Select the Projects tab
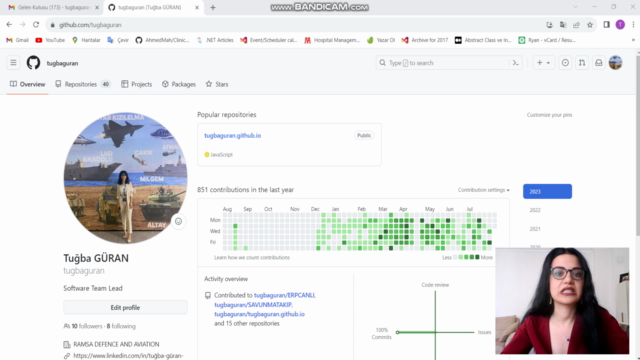 point(136,84)
